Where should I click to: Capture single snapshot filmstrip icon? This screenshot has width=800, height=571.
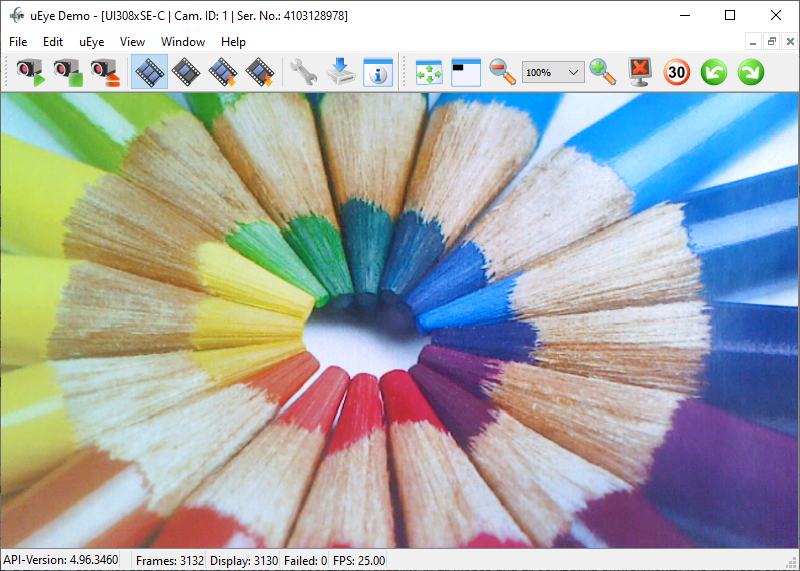(186, 72)
